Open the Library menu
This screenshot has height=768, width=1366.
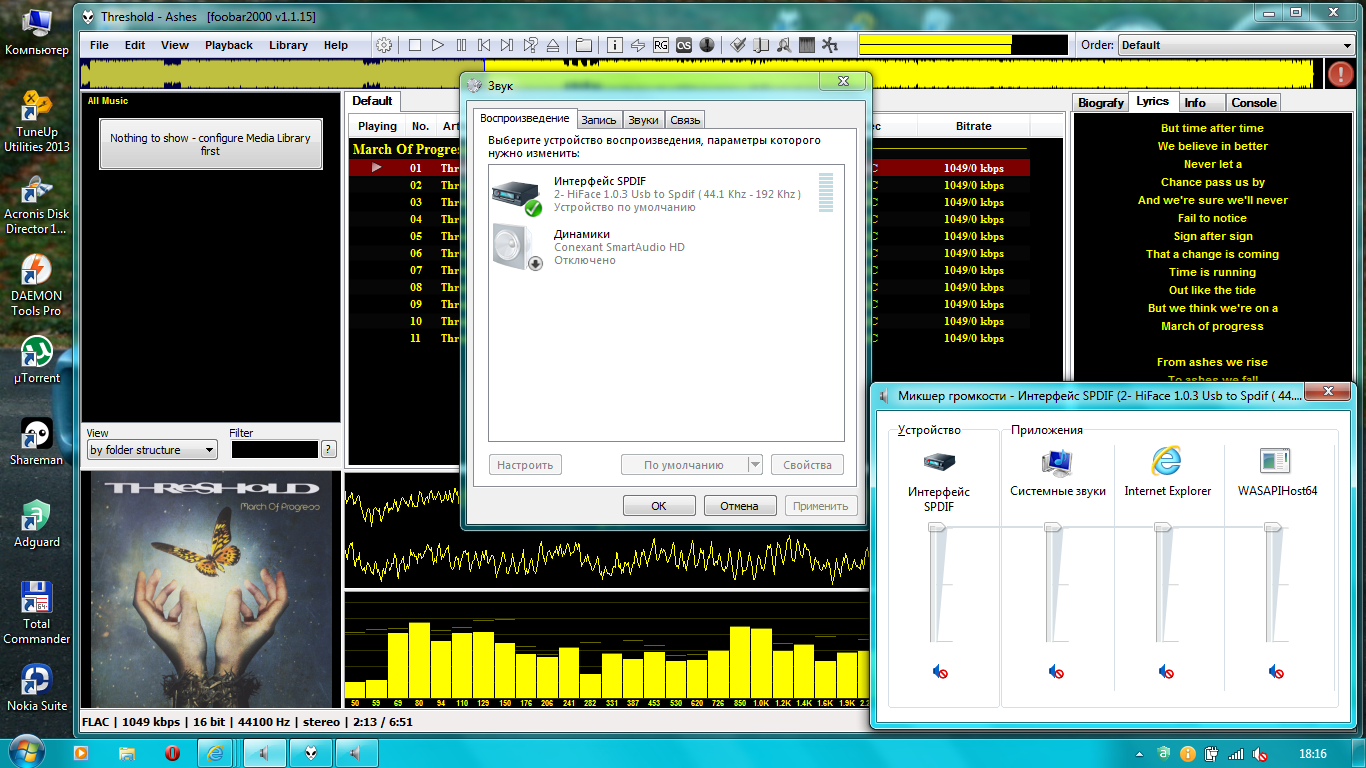288,45
